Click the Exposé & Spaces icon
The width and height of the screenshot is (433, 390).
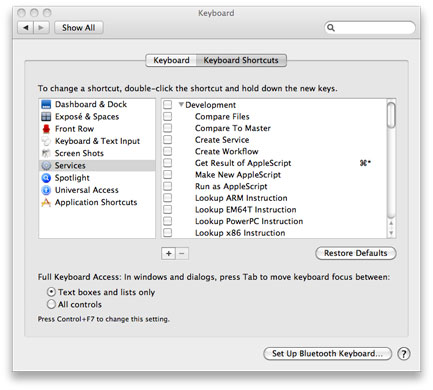[x=46, y=117]
